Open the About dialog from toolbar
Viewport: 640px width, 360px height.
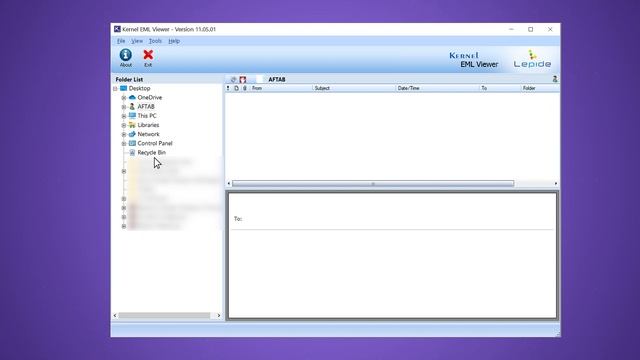126,58
